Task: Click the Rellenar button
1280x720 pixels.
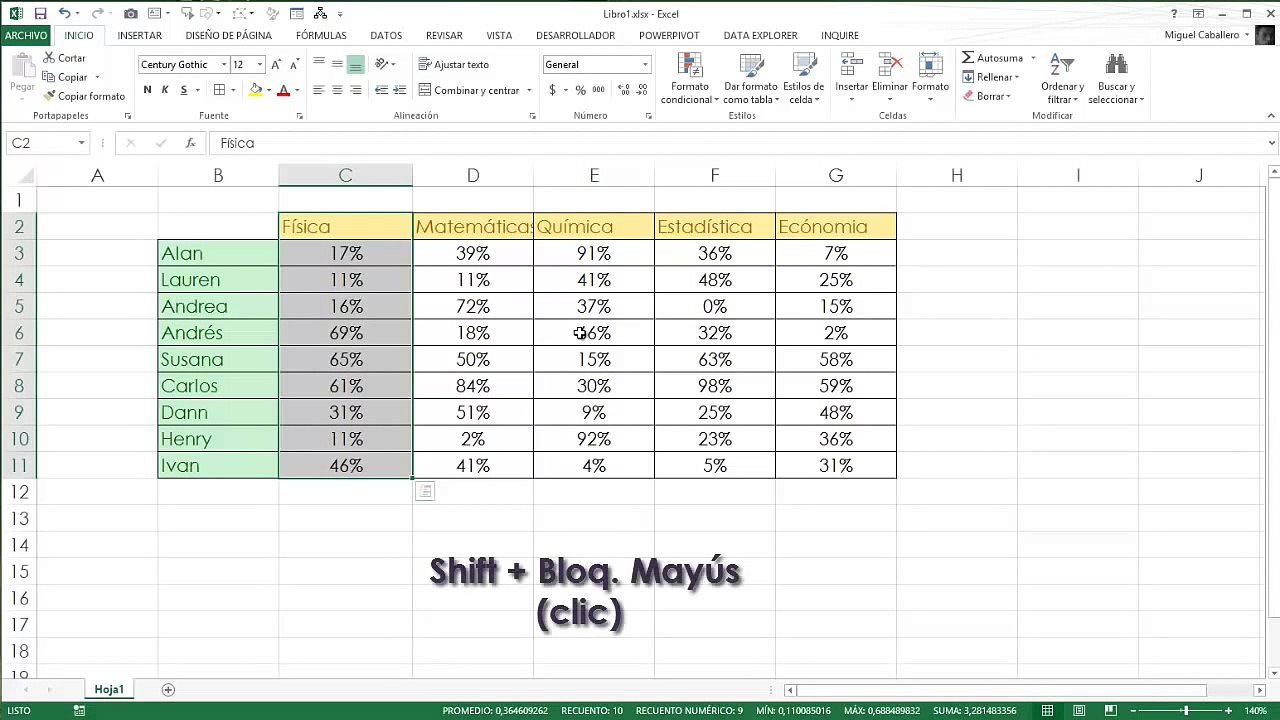Action: [990, 77]
